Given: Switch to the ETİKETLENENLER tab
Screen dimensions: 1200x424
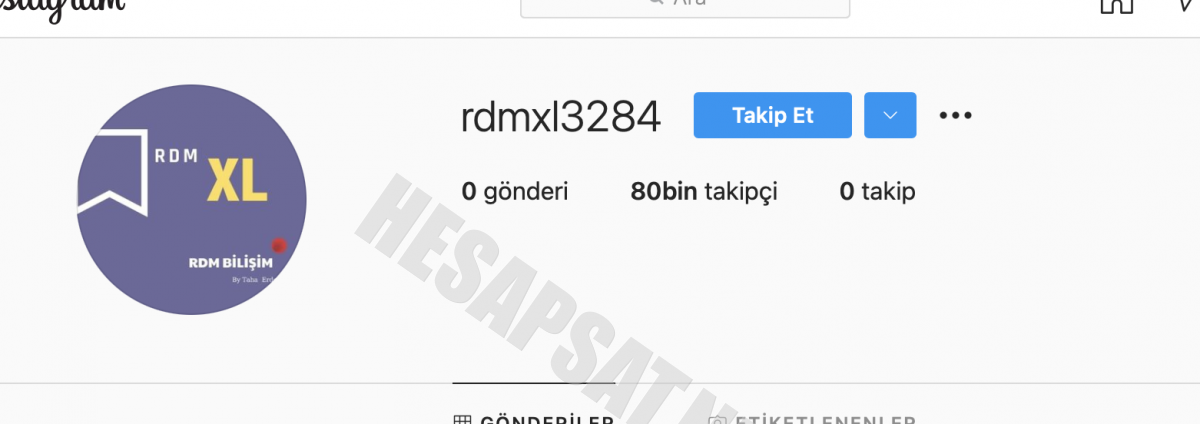Looking at the screenshot, I should pos(812,418).
